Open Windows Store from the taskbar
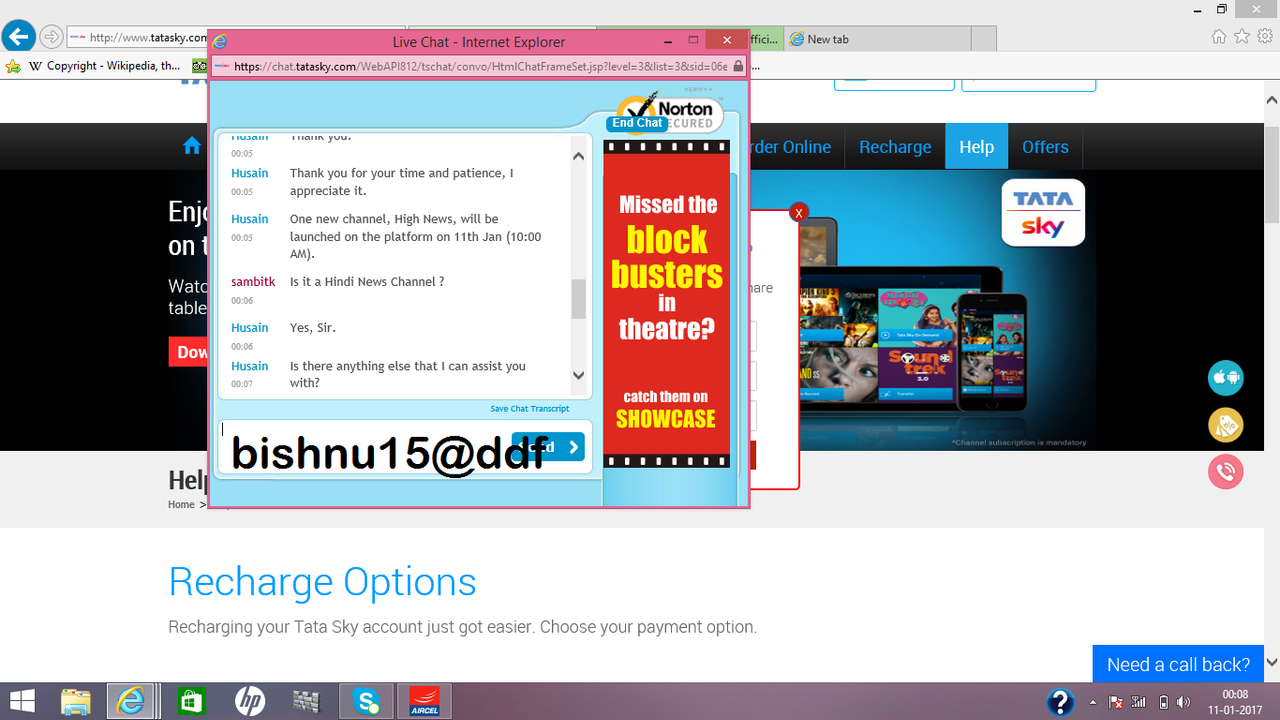The height and width of the screenshot is (720, 1280). [190, 701]
